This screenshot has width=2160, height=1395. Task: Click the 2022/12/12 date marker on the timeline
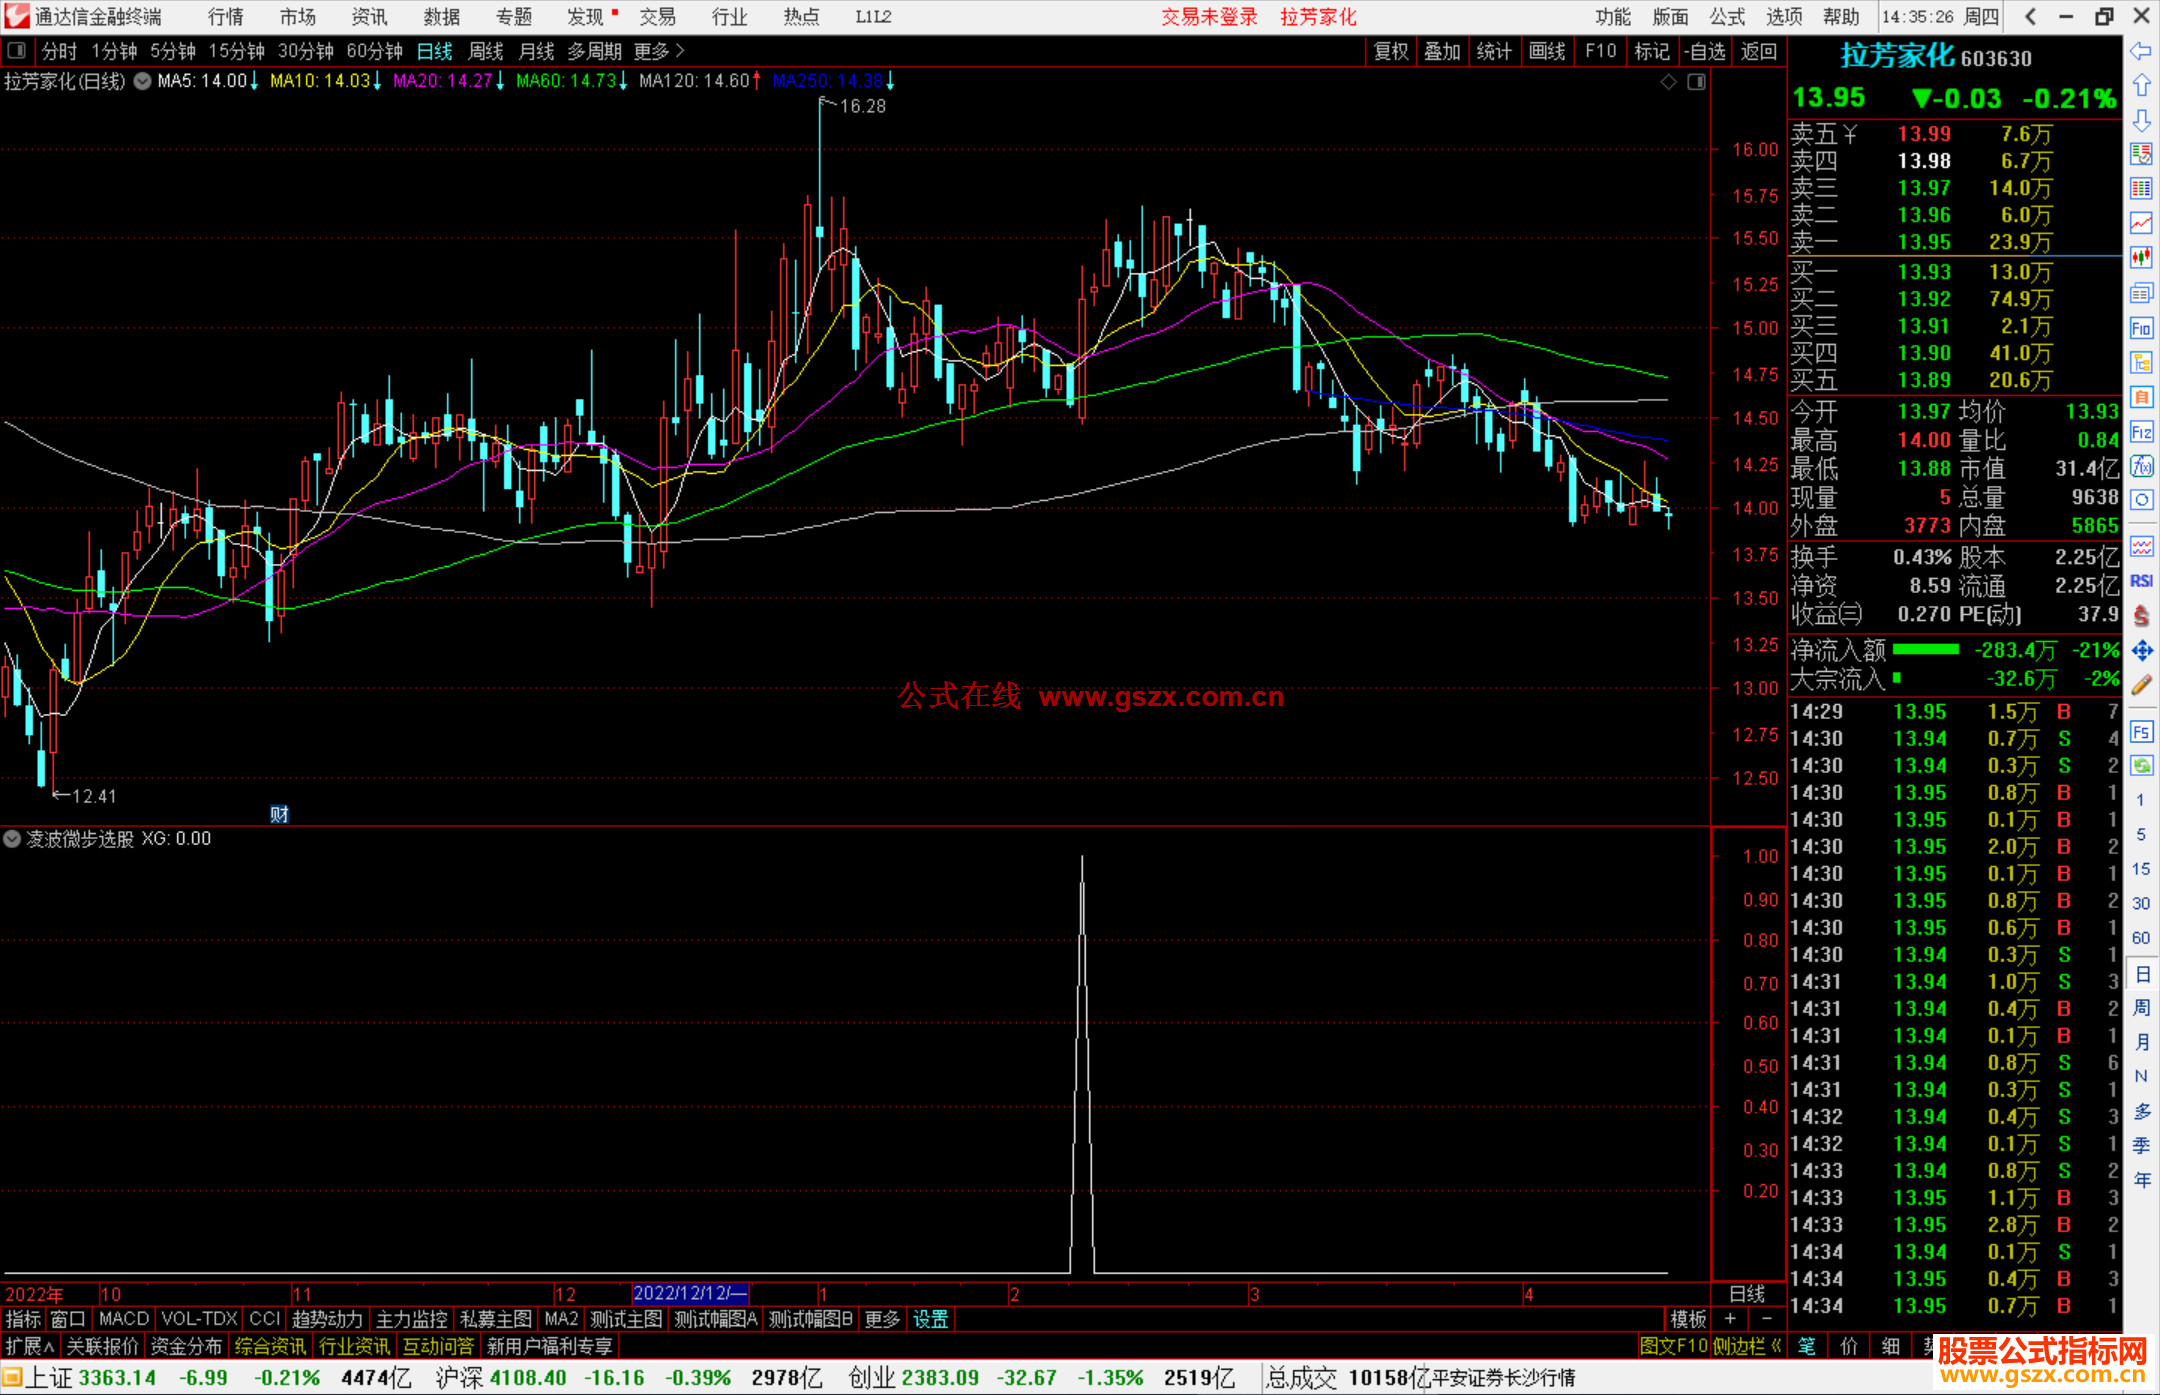690,1294
